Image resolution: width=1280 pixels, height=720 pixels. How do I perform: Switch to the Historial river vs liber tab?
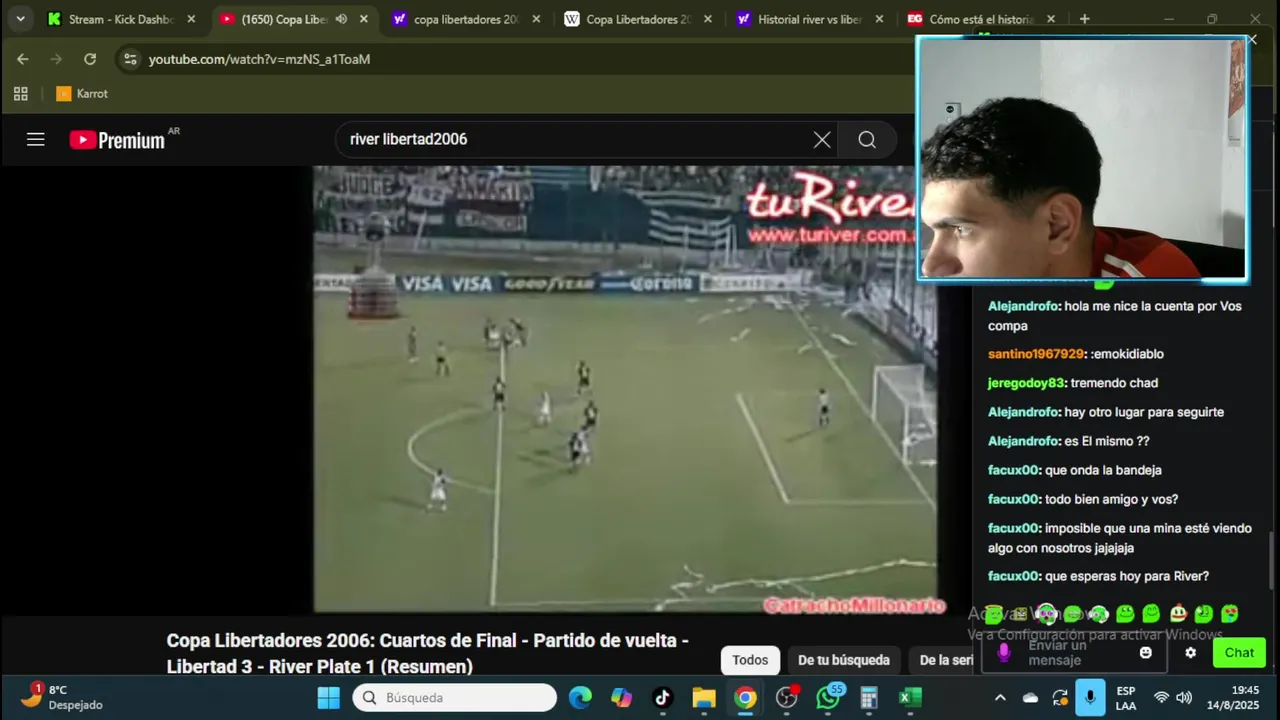[812, 19]
